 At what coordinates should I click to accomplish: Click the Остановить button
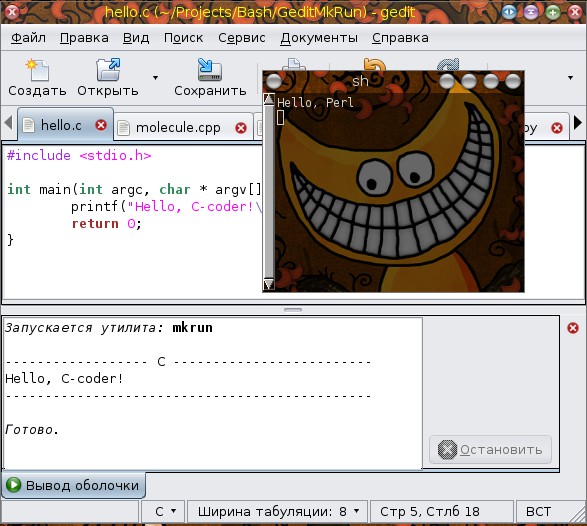pos(490,450)
